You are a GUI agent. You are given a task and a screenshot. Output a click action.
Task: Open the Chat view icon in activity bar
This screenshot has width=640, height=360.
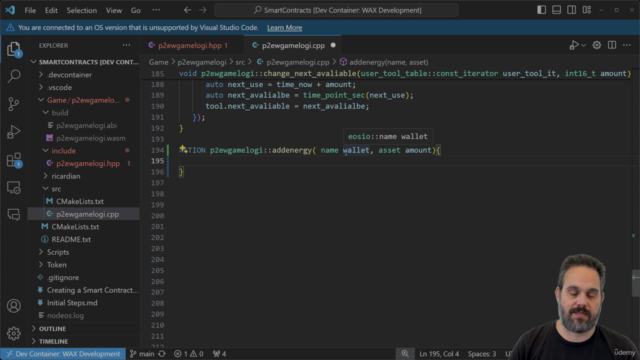coord(13,214)
